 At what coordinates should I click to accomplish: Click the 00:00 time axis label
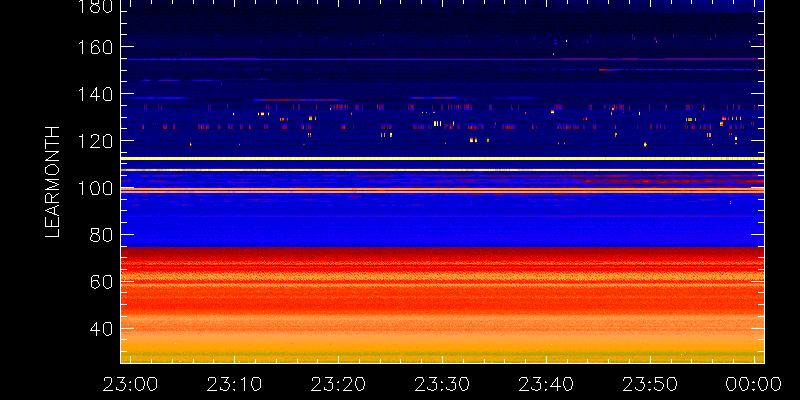coord(754,384)
